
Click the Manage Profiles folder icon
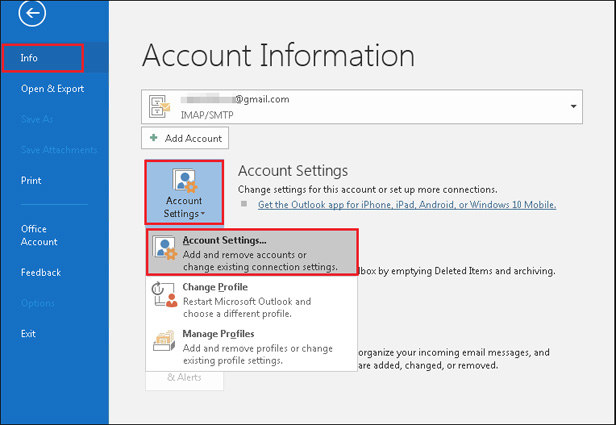(164, 341)
